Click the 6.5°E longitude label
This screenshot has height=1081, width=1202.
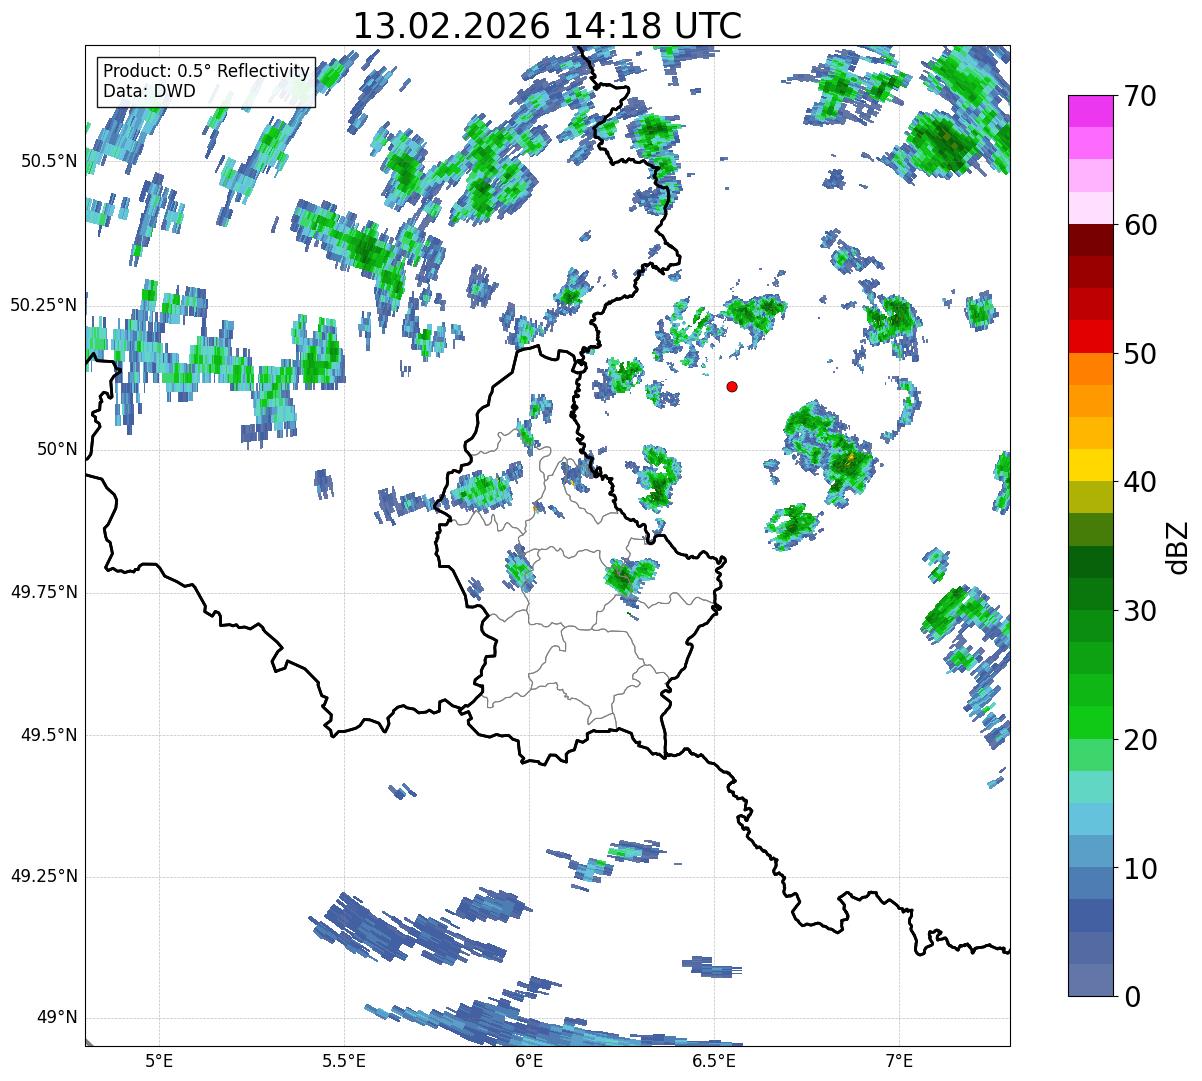click(x=714, y=1061)
